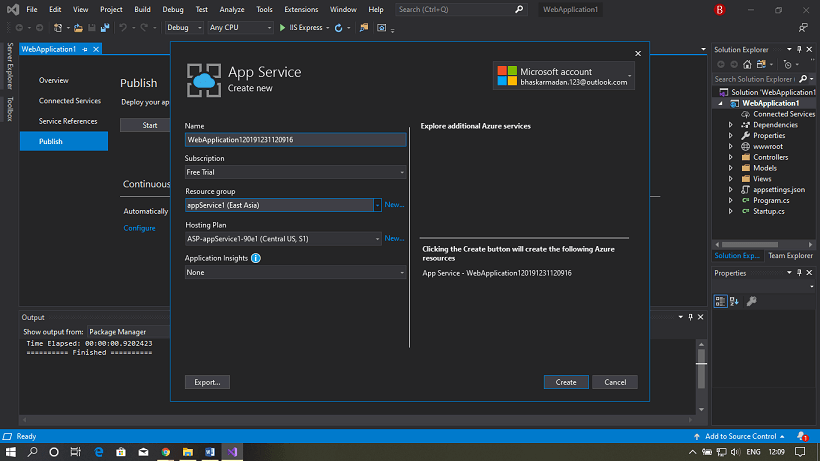
Task: Click the app service Name input field
Action: 295,140
